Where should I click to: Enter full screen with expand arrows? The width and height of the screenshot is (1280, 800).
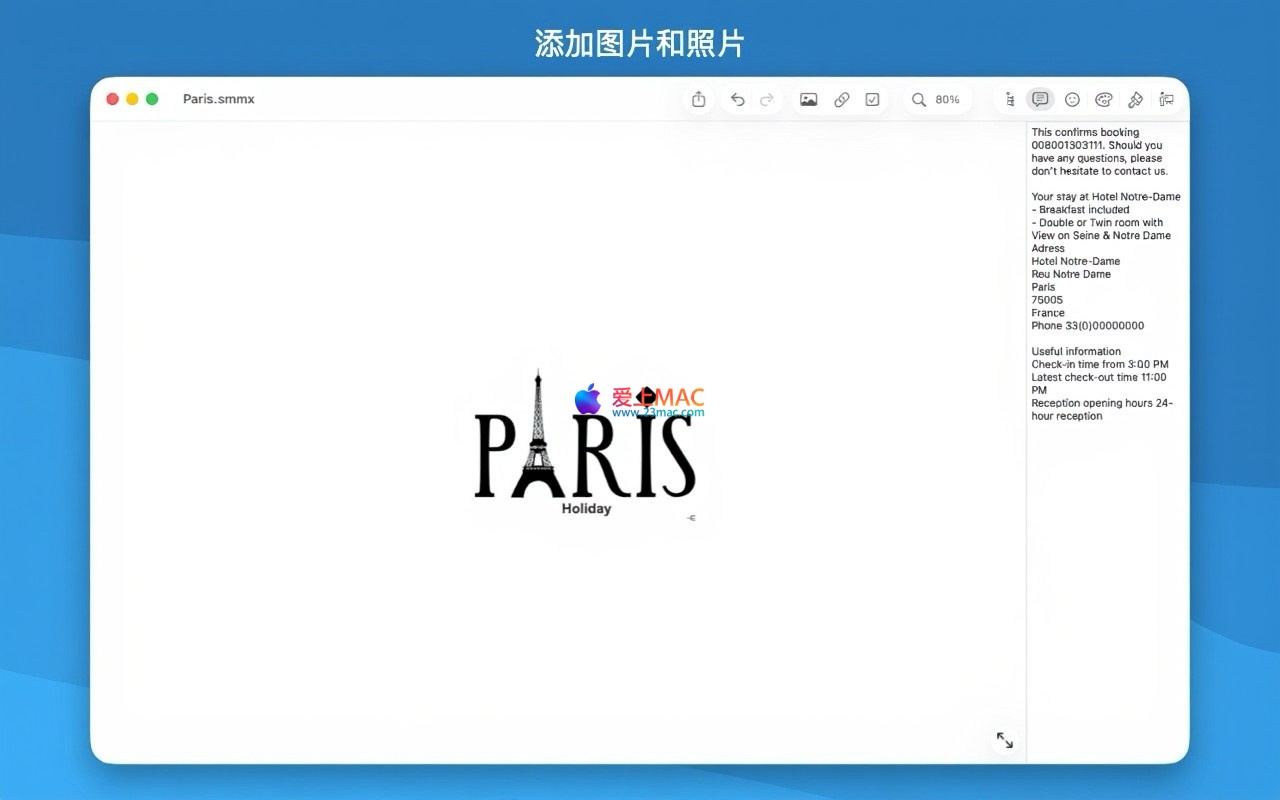1004,740
